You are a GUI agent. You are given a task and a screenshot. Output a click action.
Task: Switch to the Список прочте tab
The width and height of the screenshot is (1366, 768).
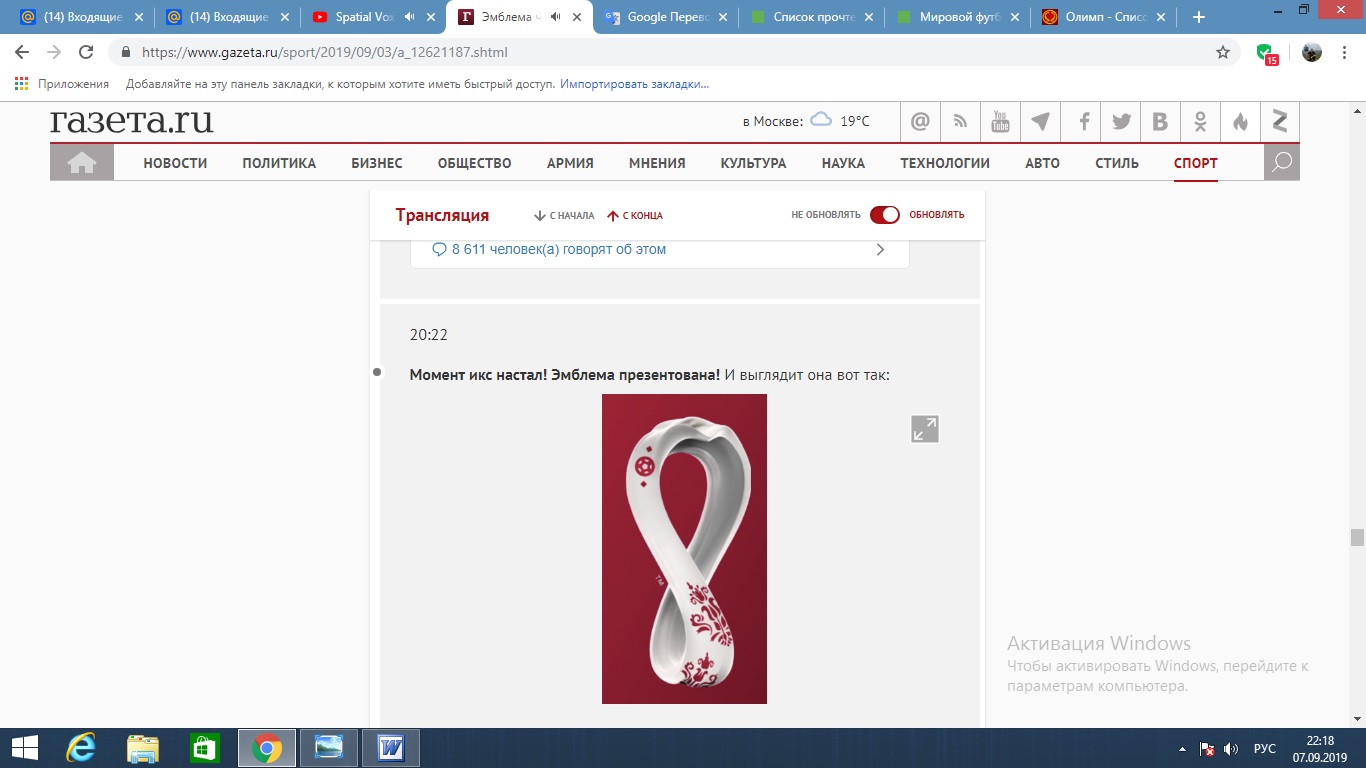click(x=810, y=17)
